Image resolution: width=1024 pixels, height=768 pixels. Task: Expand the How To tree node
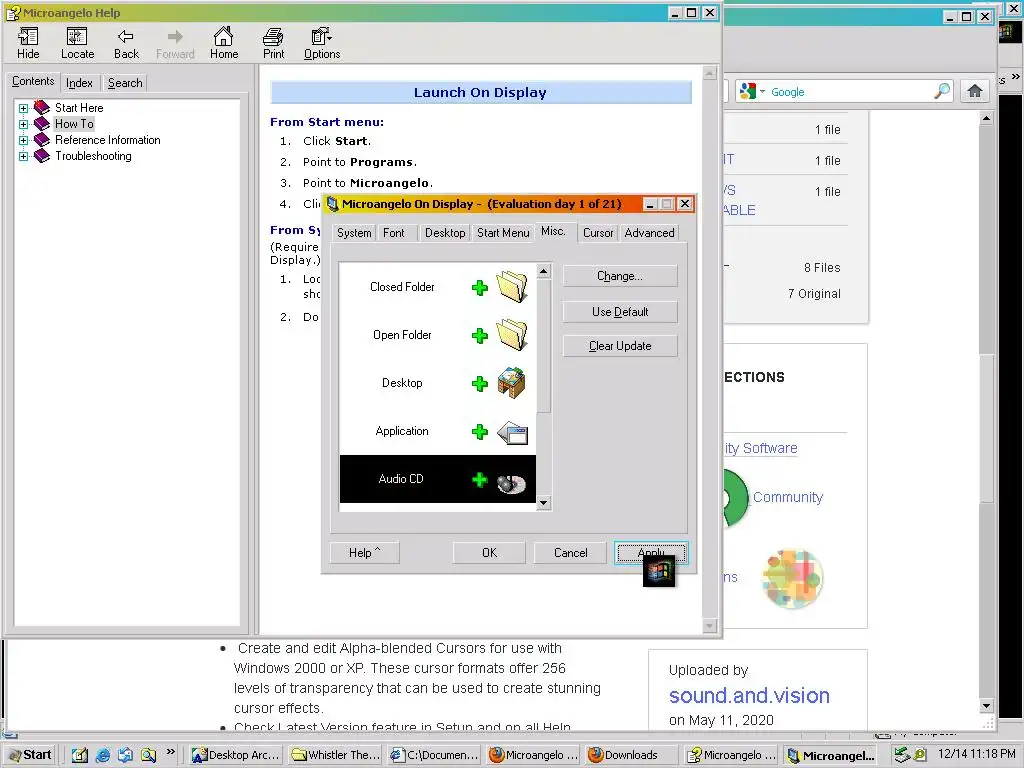pyautogui.click(x=24, y=124)
